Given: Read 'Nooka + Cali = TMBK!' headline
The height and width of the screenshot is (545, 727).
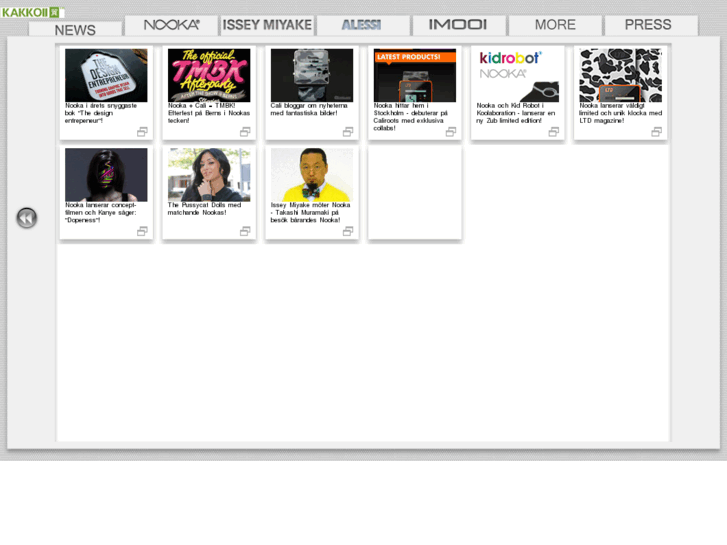Looking at the screenshot, I should tap(209, 113).
